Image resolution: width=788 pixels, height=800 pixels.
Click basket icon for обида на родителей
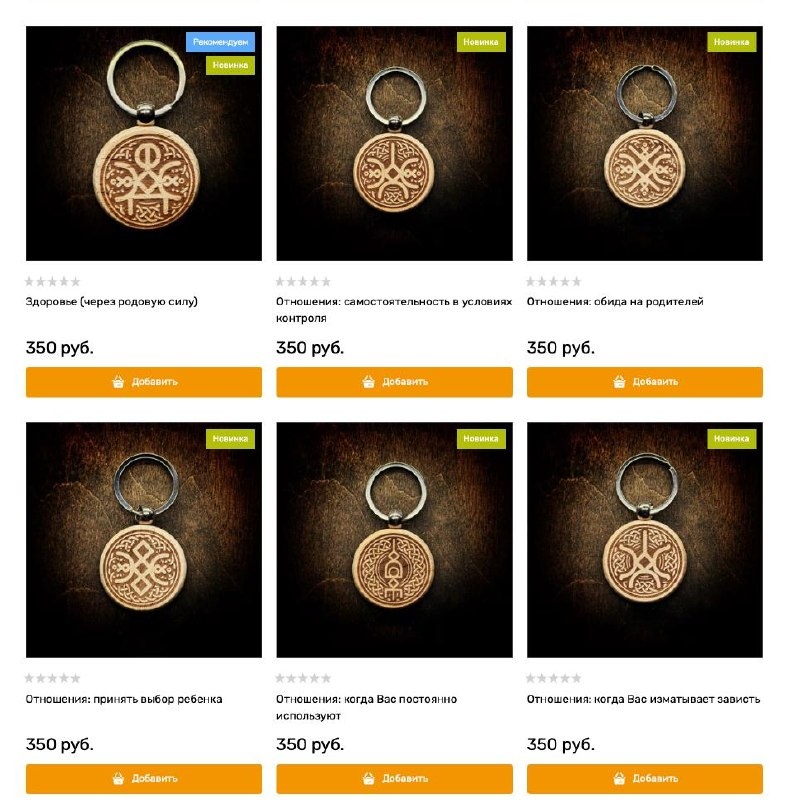(x=619, y=381)
